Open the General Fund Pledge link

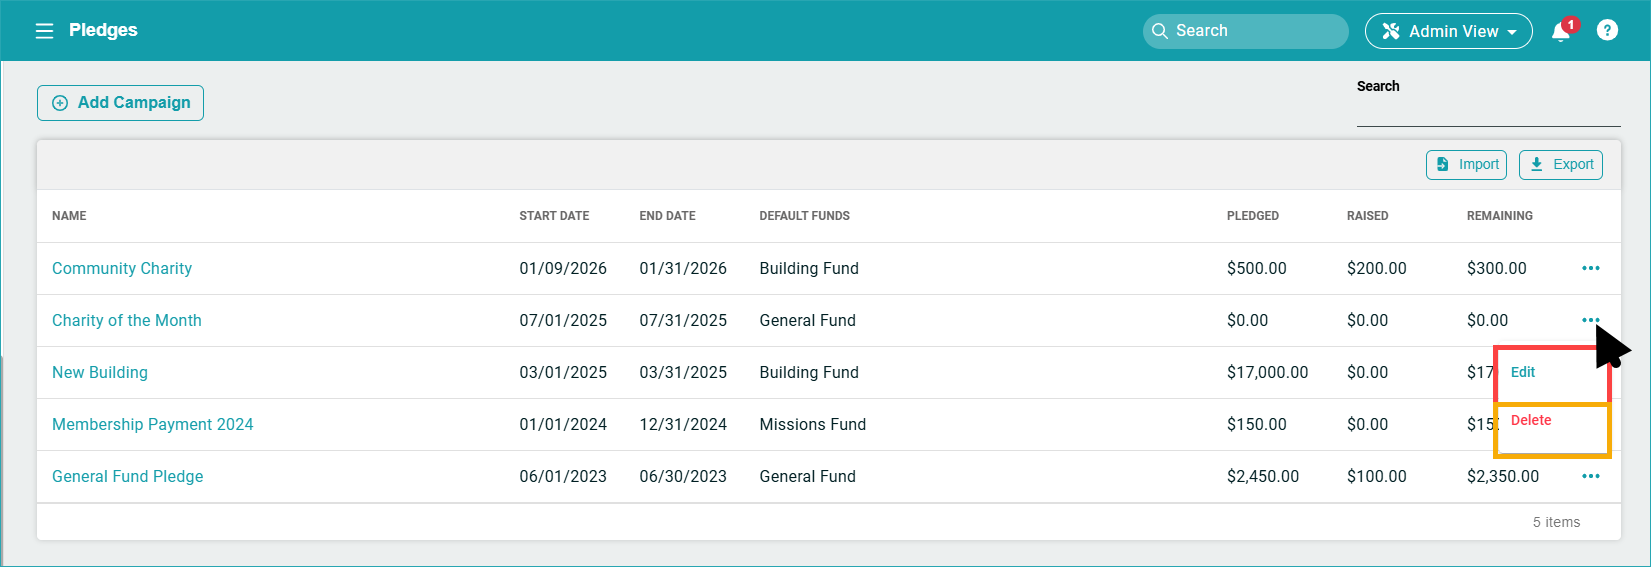(128, 476)
